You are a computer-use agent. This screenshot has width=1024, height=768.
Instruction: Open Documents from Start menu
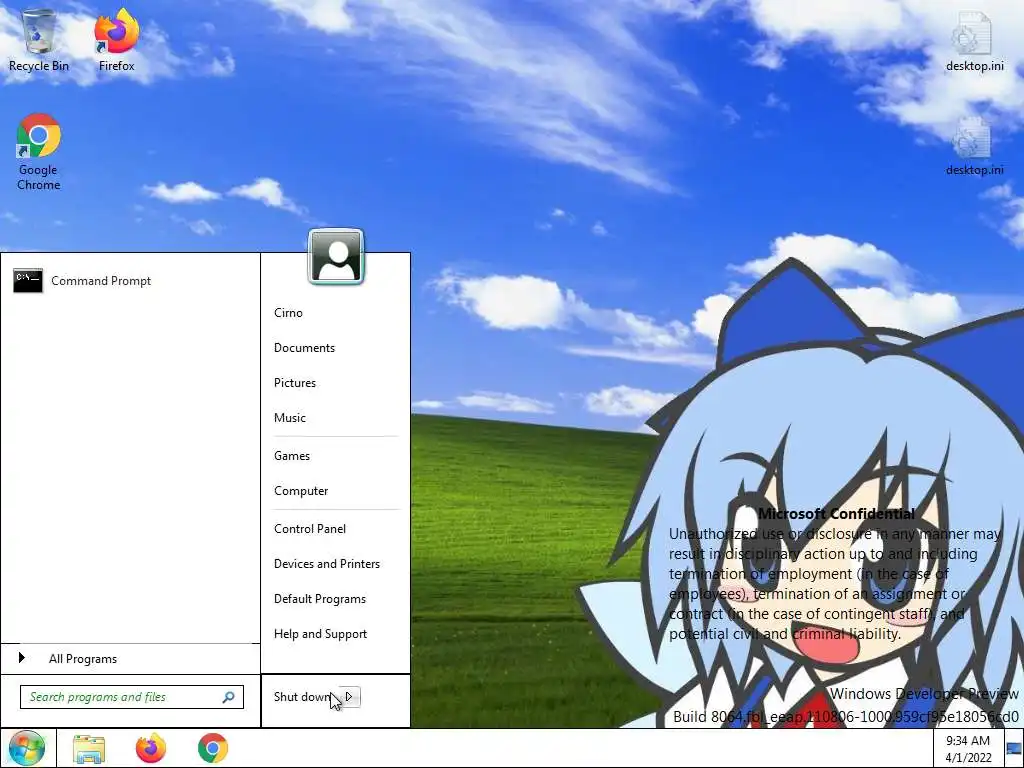click(x=304, y=348)
